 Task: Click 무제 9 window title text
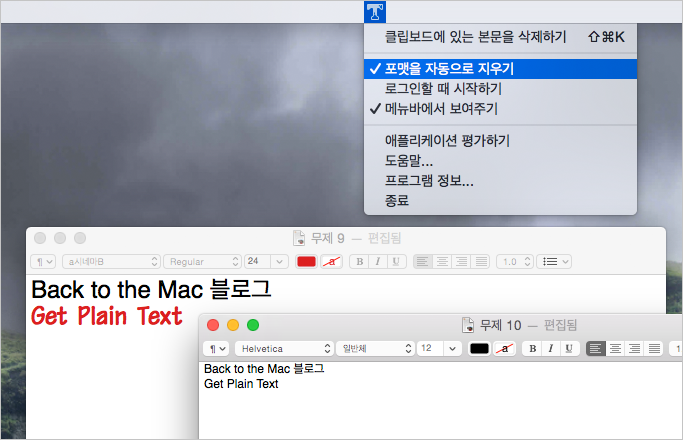pos(328,238)
